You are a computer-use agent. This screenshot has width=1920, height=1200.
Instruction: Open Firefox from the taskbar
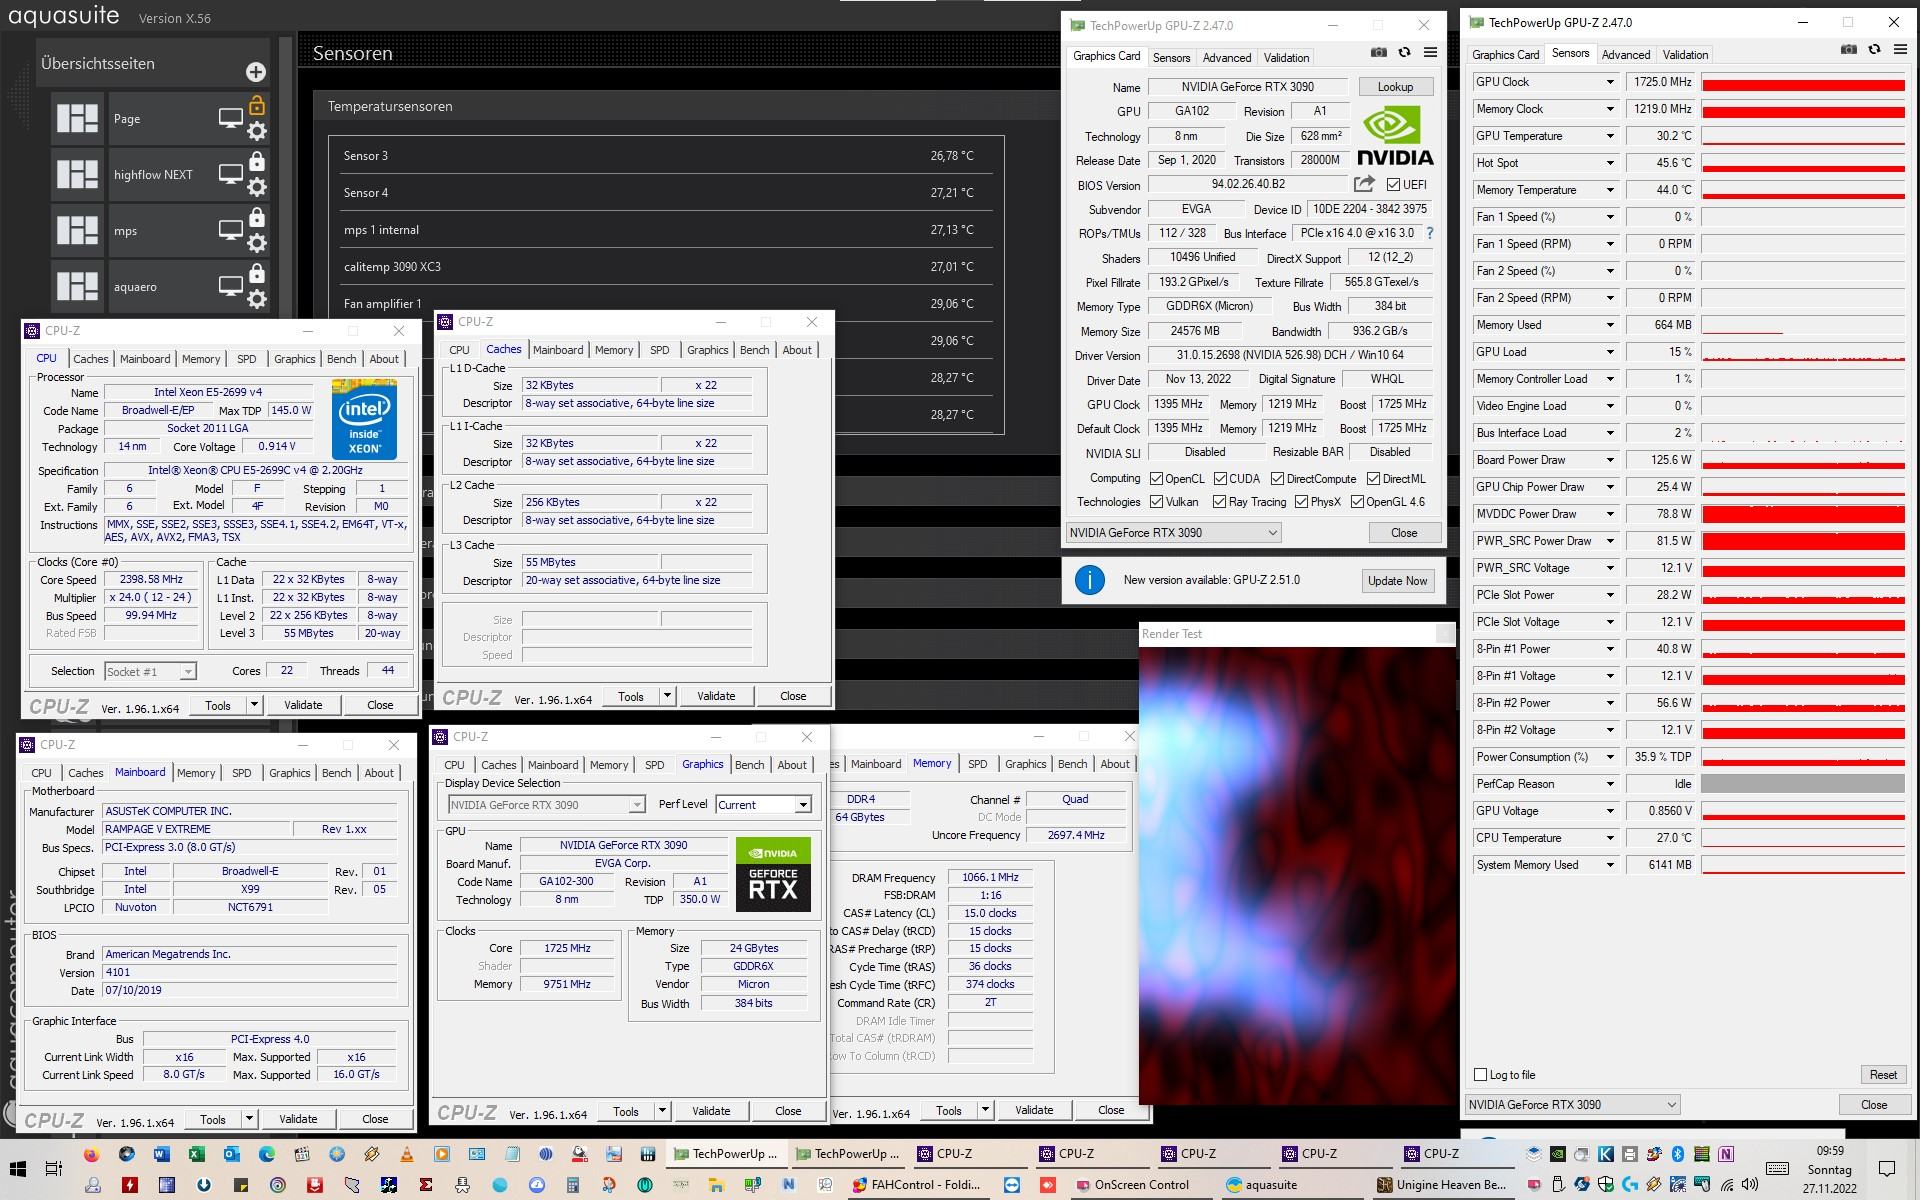pos(92,1154)
